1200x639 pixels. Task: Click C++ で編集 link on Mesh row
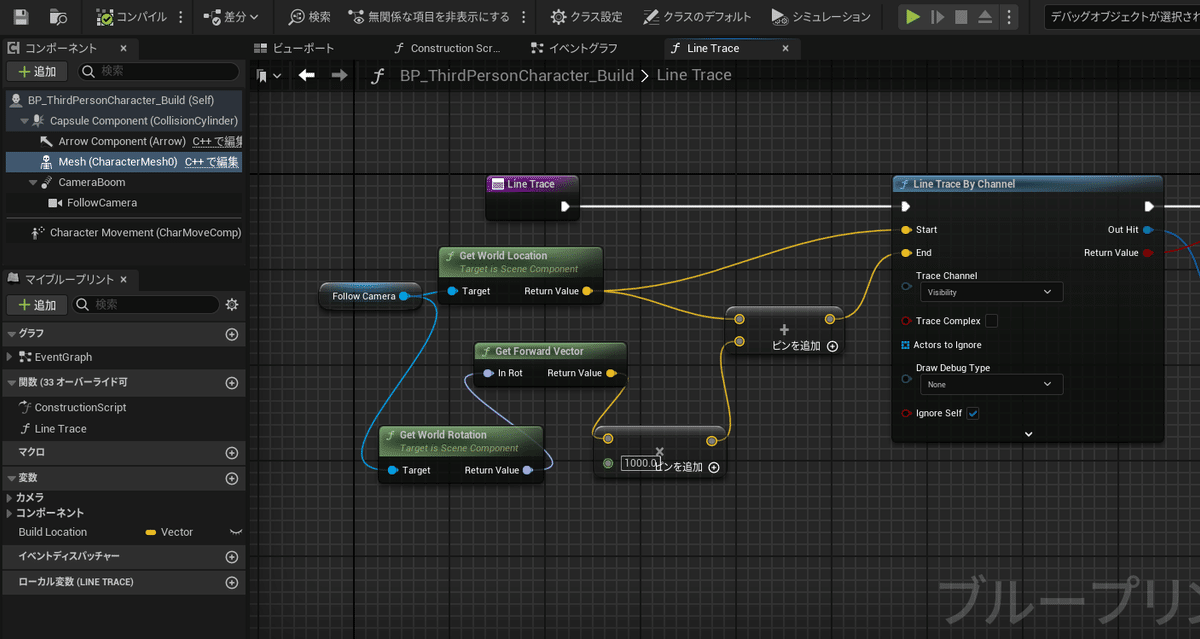click(x=213, y=162)
